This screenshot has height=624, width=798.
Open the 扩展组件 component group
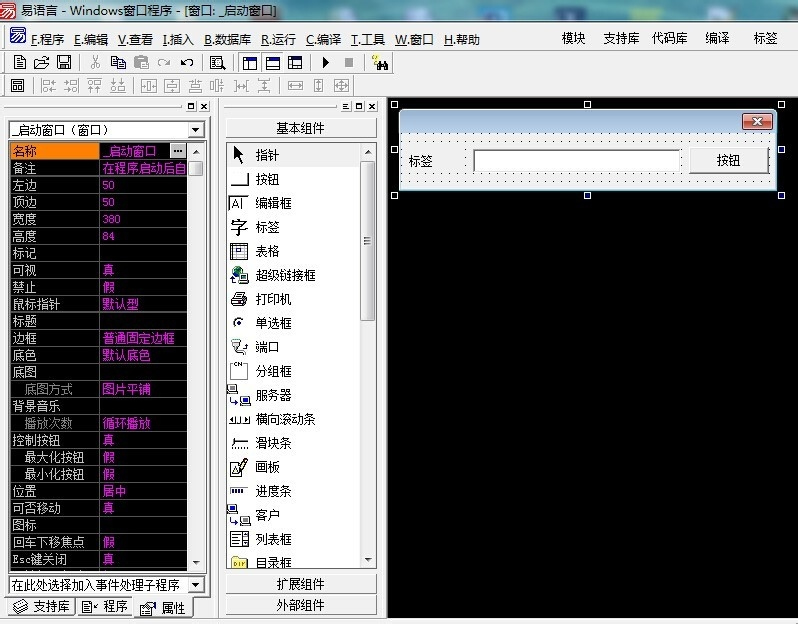click(x=301, y=584)
